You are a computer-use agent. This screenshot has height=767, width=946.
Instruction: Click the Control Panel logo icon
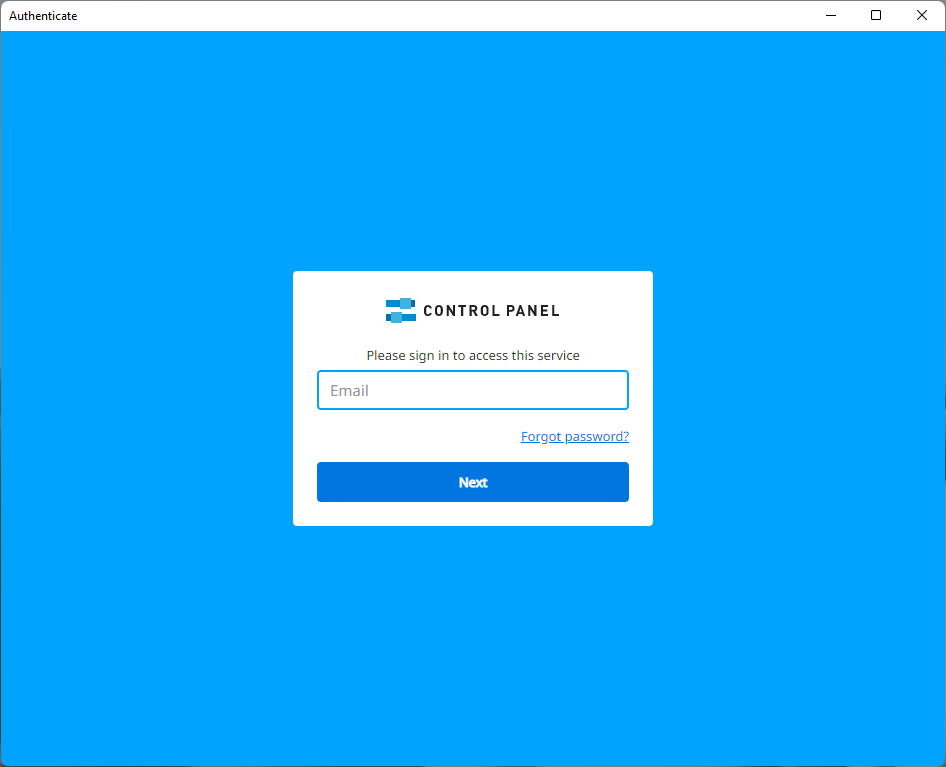(x=401, y=310)
